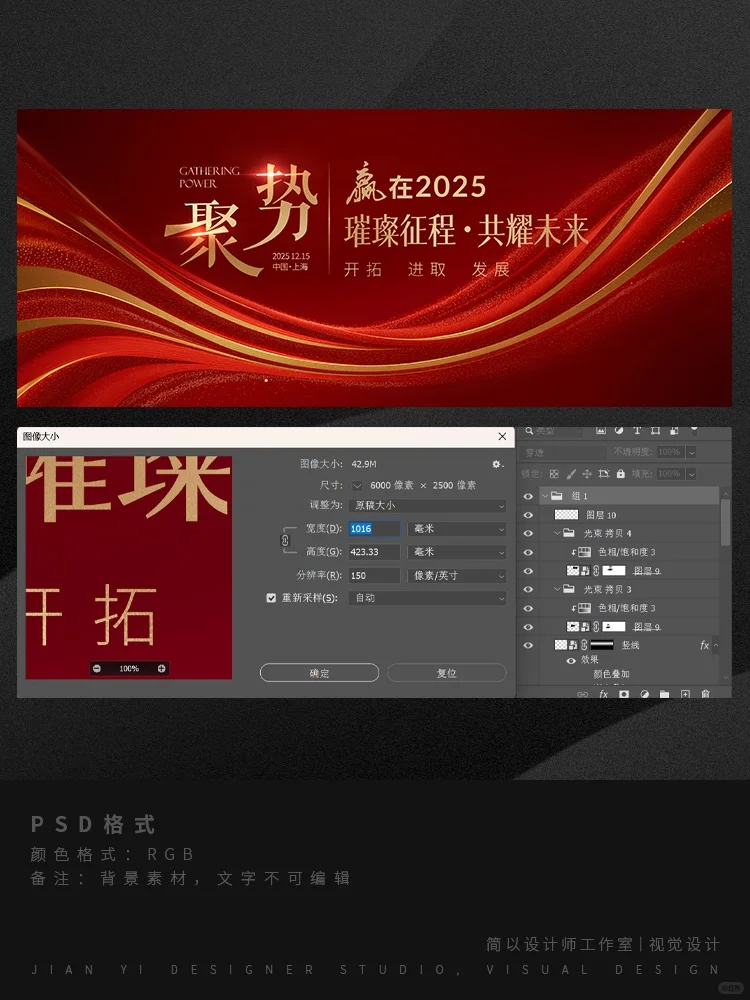The width and height of the screenshot is (750, 1000).
Task: Open the width unit 毫米 dropdown
Action: (x=457, y=529)
